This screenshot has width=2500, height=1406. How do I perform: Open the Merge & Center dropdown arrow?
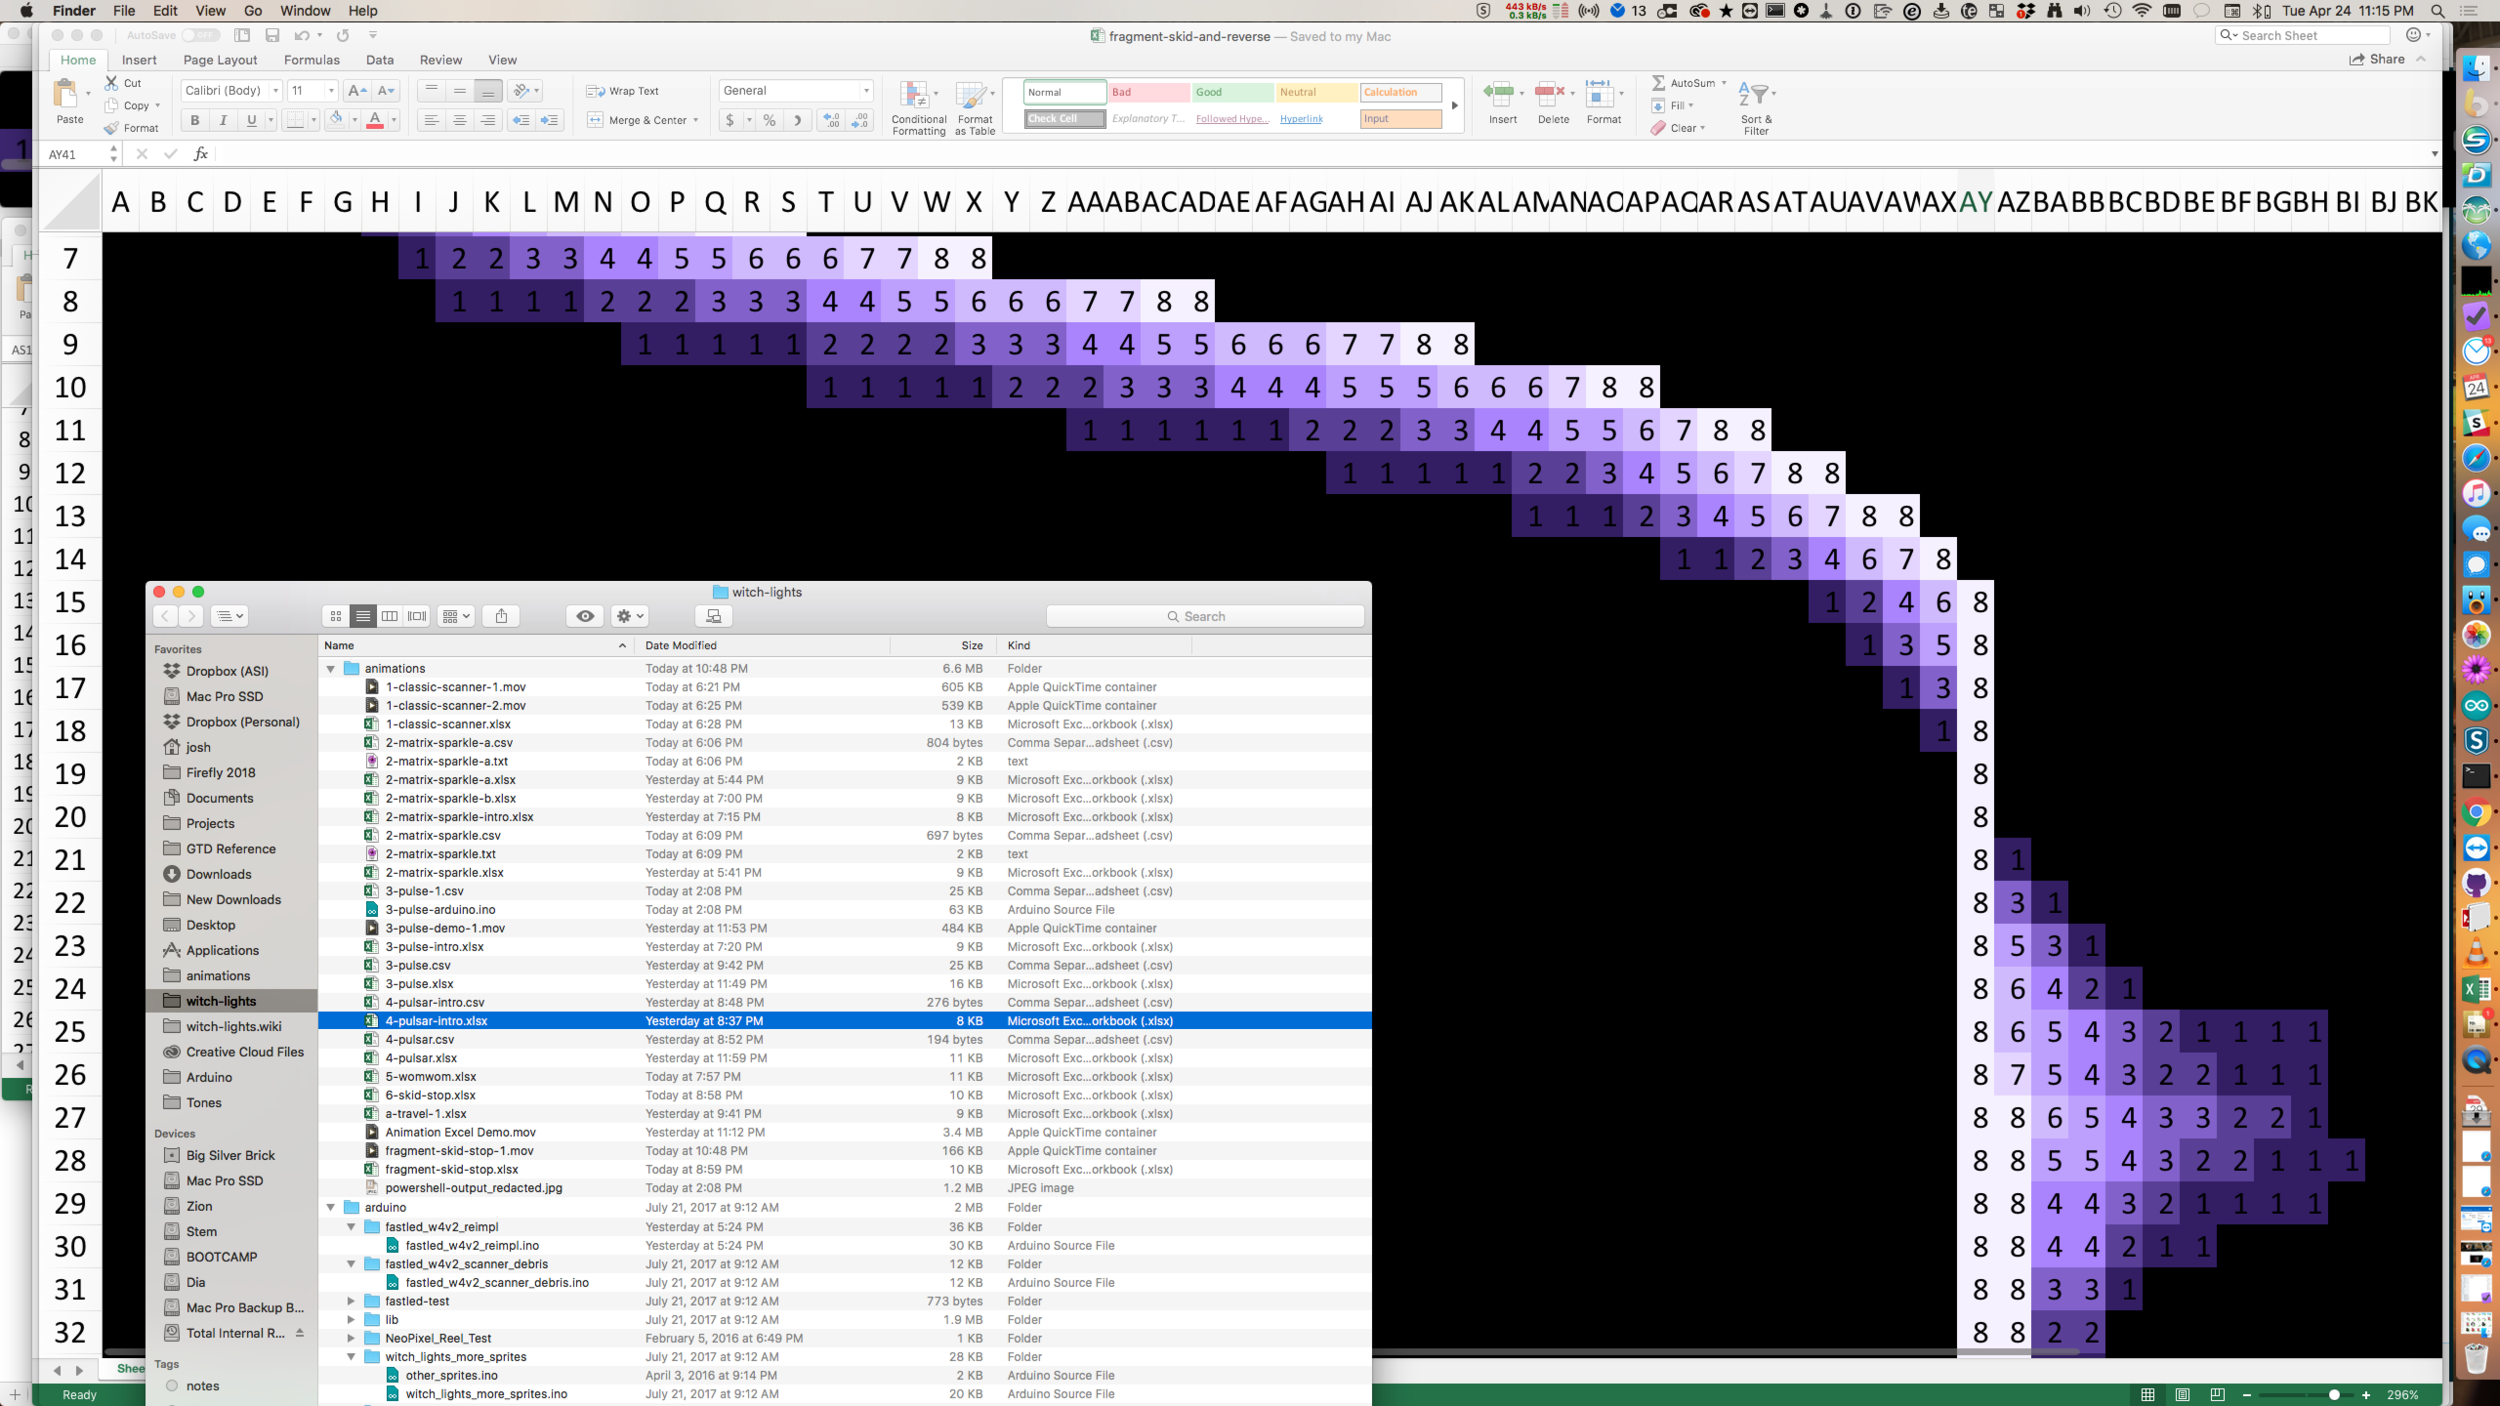696,120
